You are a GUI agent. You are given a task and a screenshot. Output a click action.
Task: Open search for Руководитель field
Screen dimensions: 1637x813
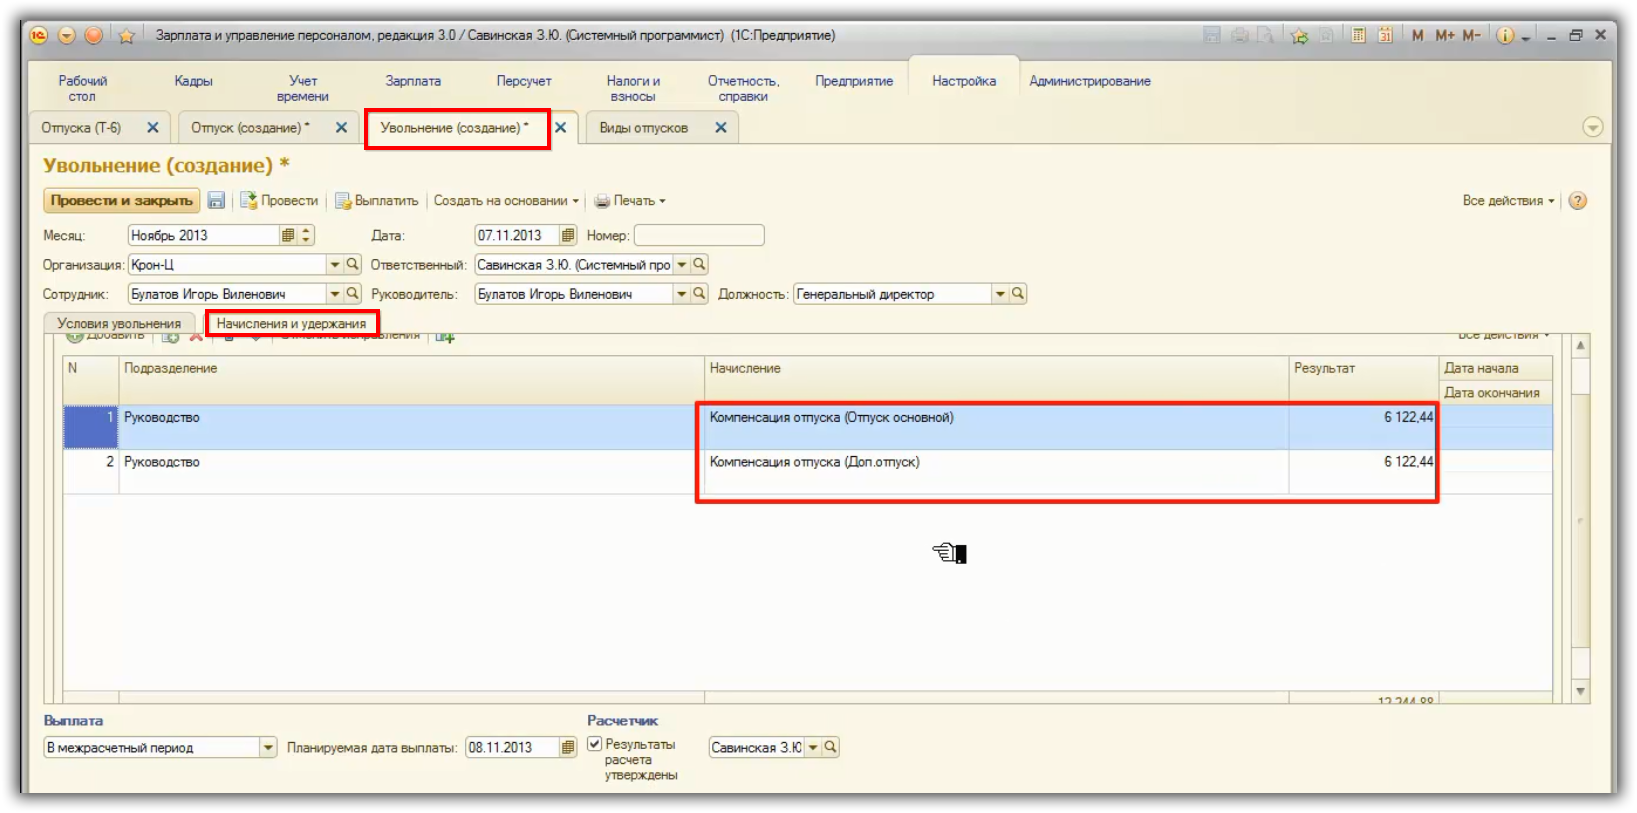(x=699, y=294)
